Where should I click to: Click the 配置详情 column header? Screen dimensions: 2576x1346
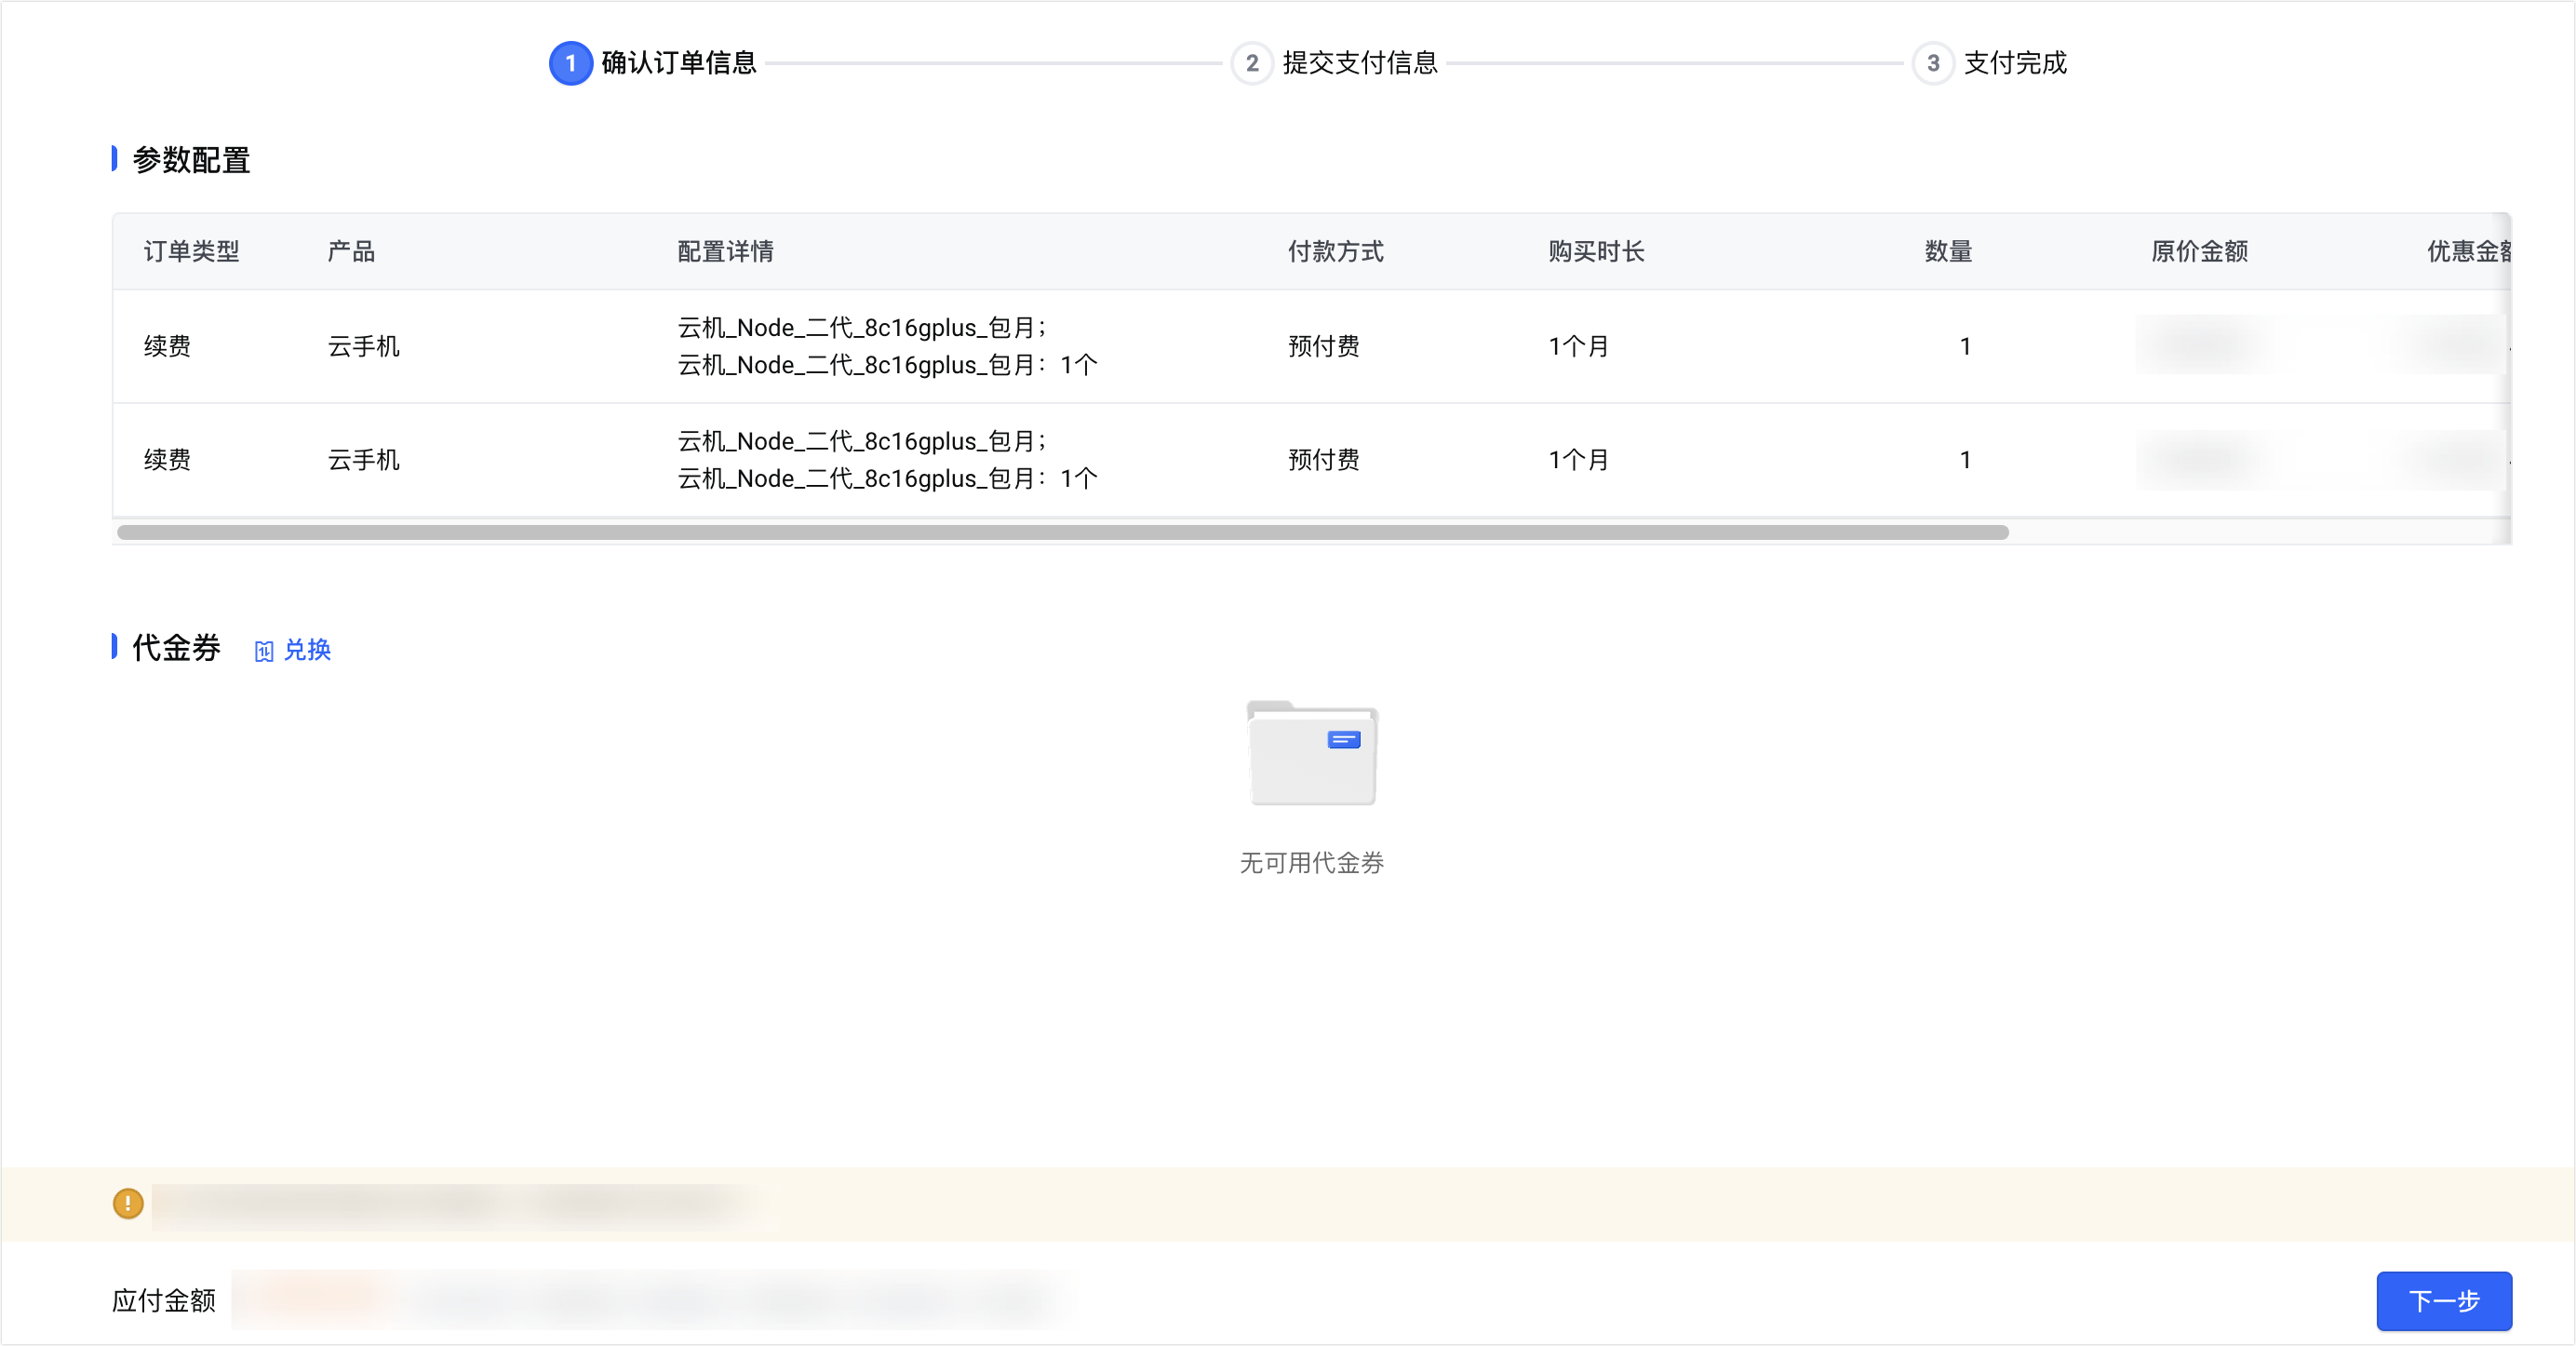tap(725, 251)
